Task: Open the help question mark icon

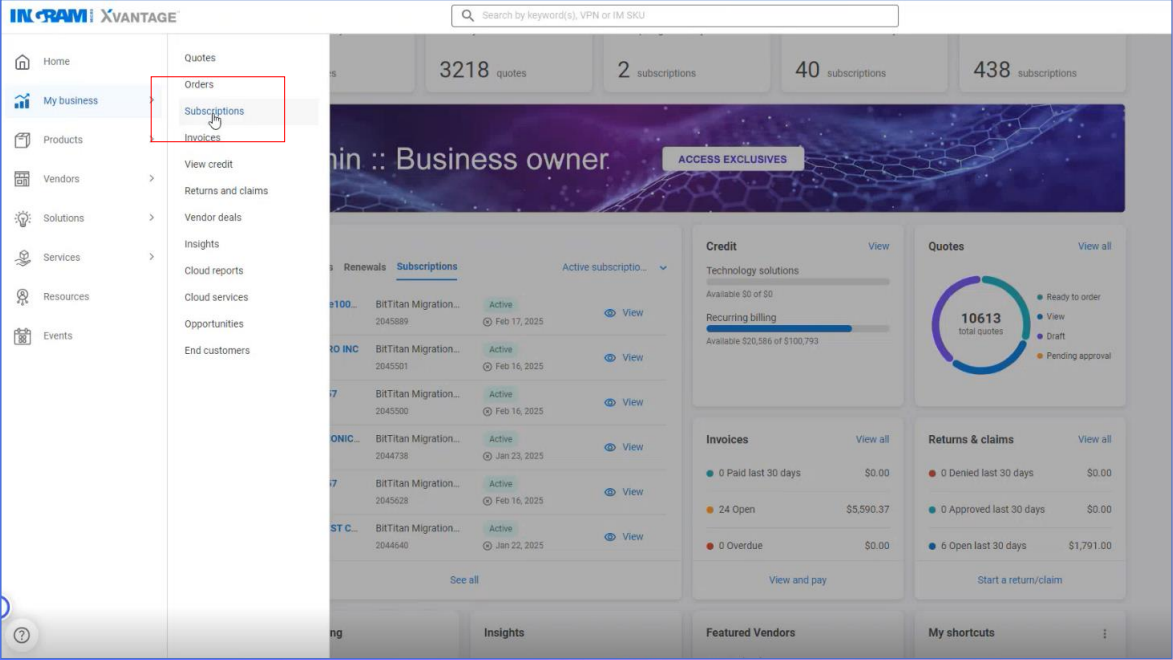Action: click(22, 635)
